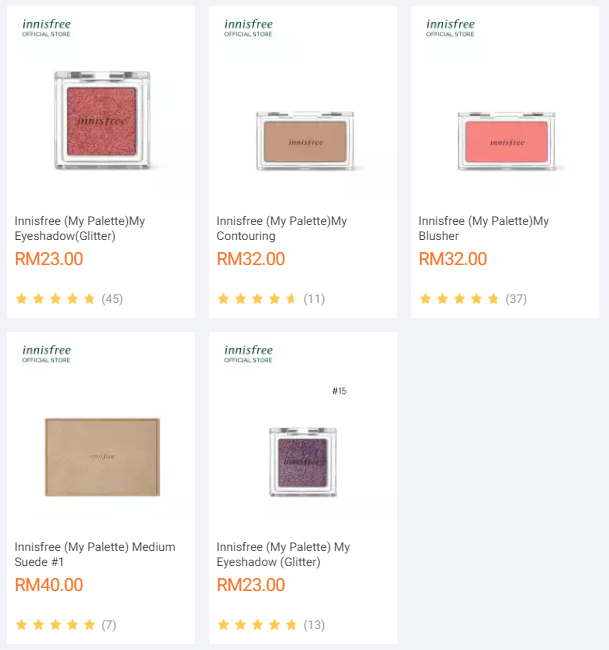This screenshot has width=609, height=650.
Task: Click innisfree logo on Medium Suede card
Action: click(47, 353)
